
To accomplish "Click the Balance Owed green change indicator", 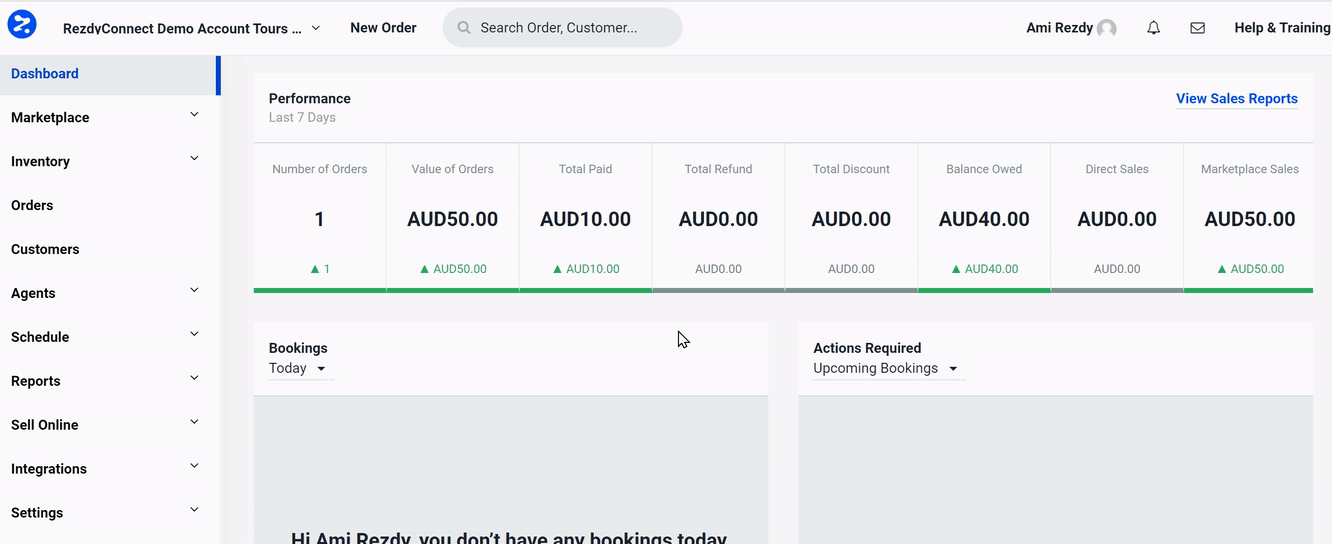I will 984,269.
